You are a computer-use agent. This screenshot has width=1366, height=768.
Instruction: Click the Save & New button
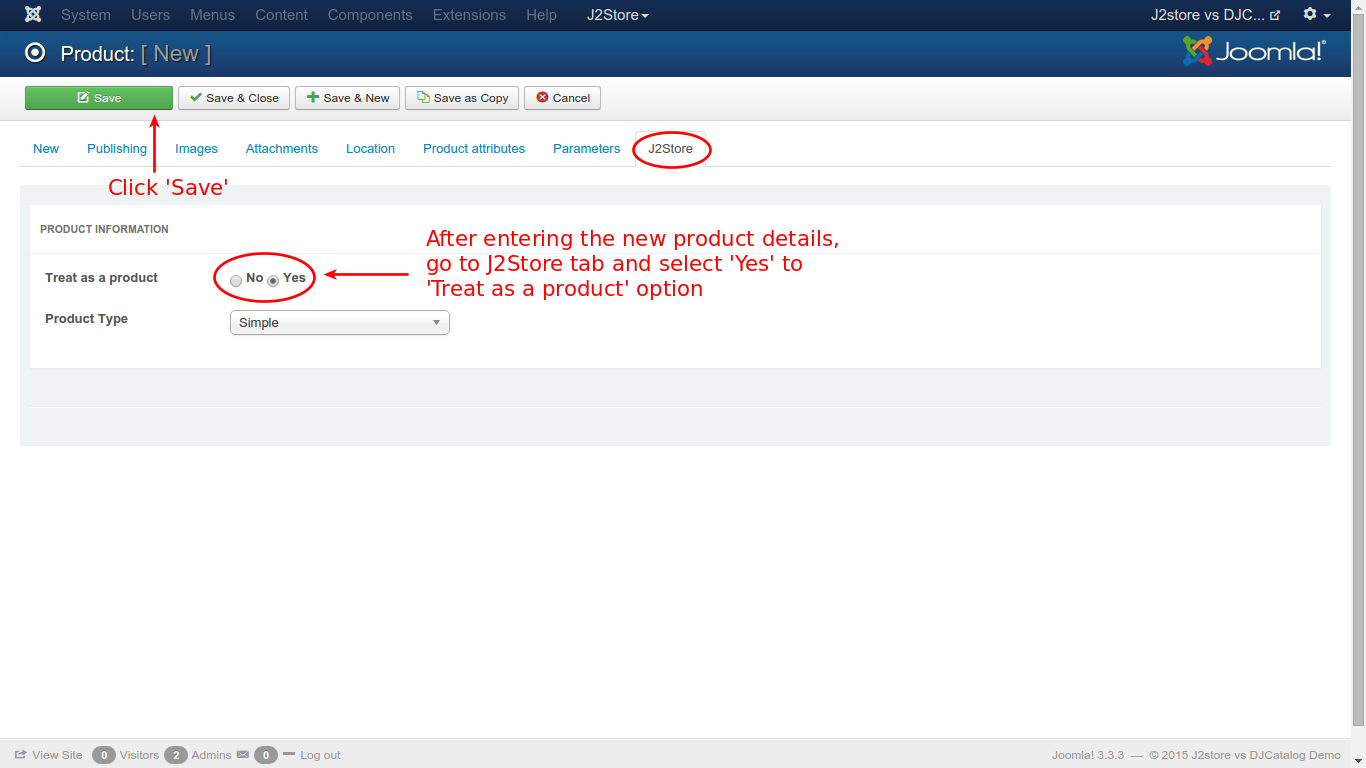click(x=348, y=98)
